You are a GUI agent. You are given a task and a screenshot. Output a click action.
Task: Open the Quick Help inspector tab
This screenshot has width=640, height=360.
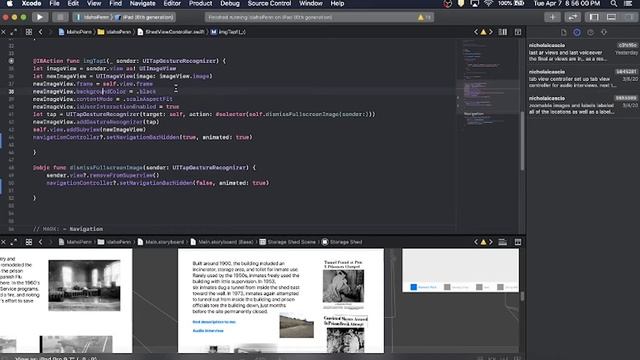pos(590,32)
